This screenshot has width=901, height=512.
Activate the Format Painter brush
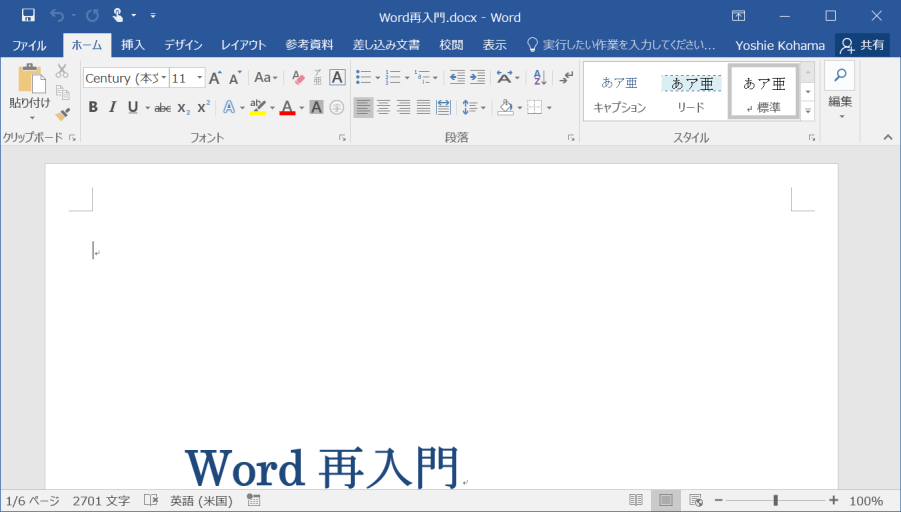coord(62,114)
